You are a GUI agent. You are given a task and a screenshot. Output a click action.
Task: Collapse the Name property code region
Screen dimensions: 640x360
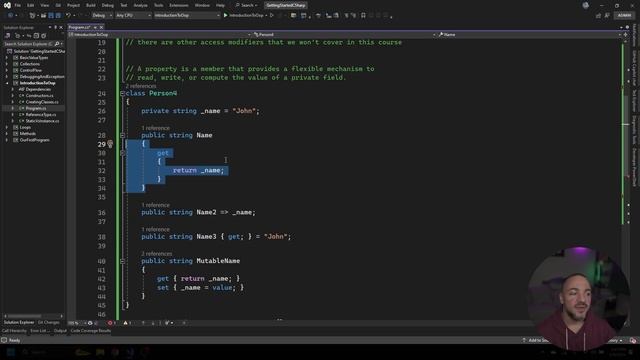[x=122, y=135]
